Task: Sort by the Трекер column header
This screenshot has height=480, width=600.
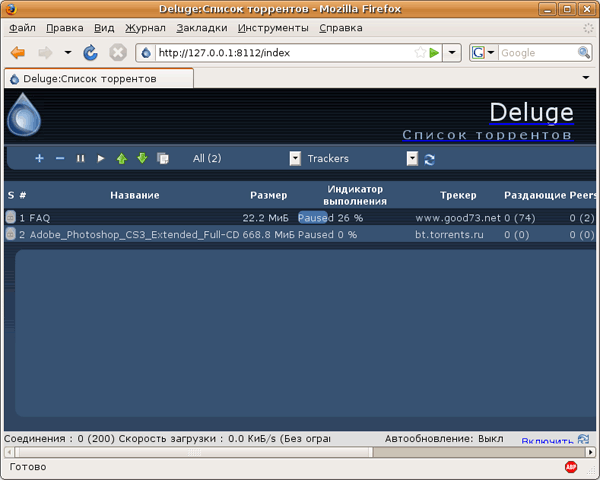Action: click(x=458, y=195)
